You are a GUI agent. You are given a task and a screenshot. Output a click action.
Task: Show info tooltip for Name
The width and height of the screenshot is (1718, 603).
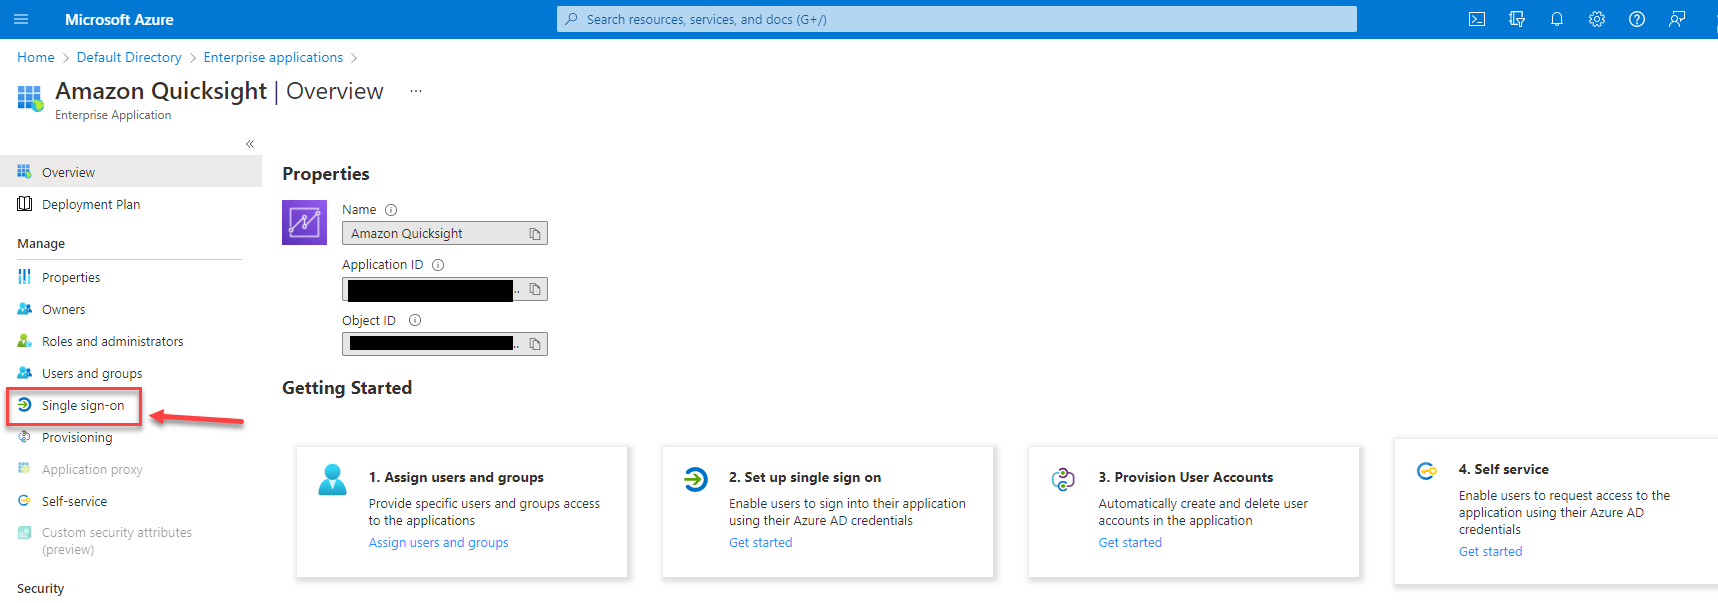(x=391, y=210)
